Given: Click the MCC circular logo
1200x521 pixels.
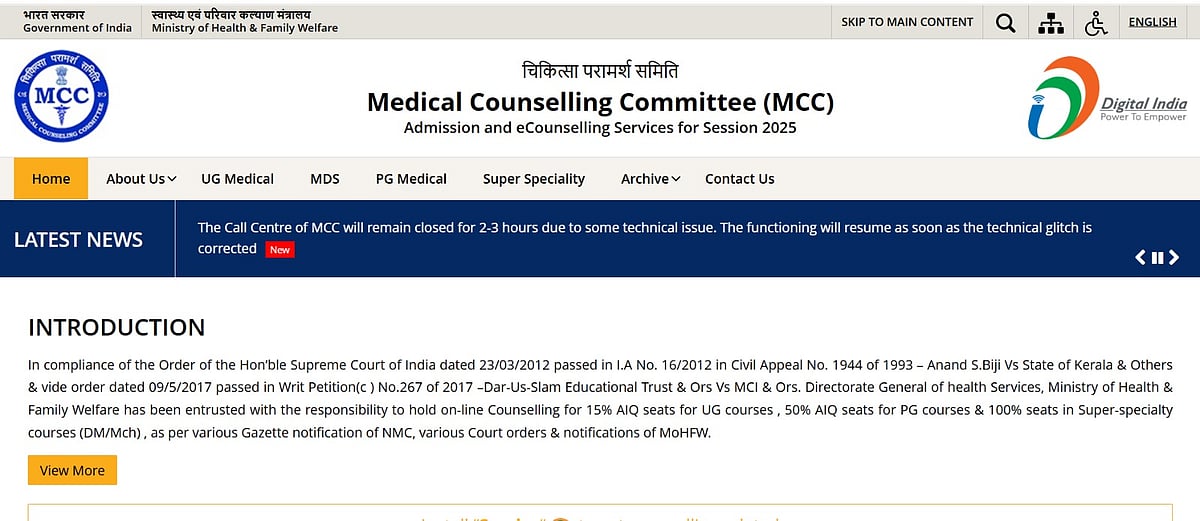Looking at the screenshot, I should click(x=61, y=97).
